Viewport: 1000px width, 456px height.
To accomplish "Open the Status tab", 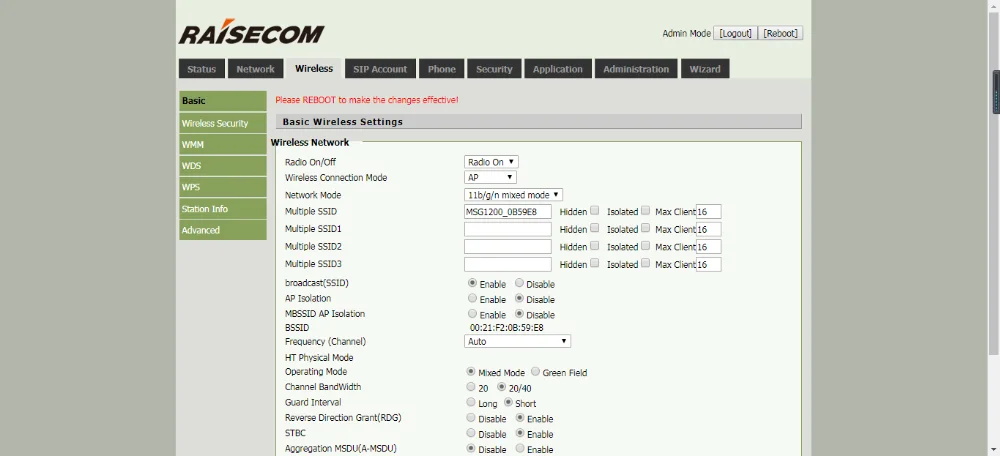I will (202, 69).
